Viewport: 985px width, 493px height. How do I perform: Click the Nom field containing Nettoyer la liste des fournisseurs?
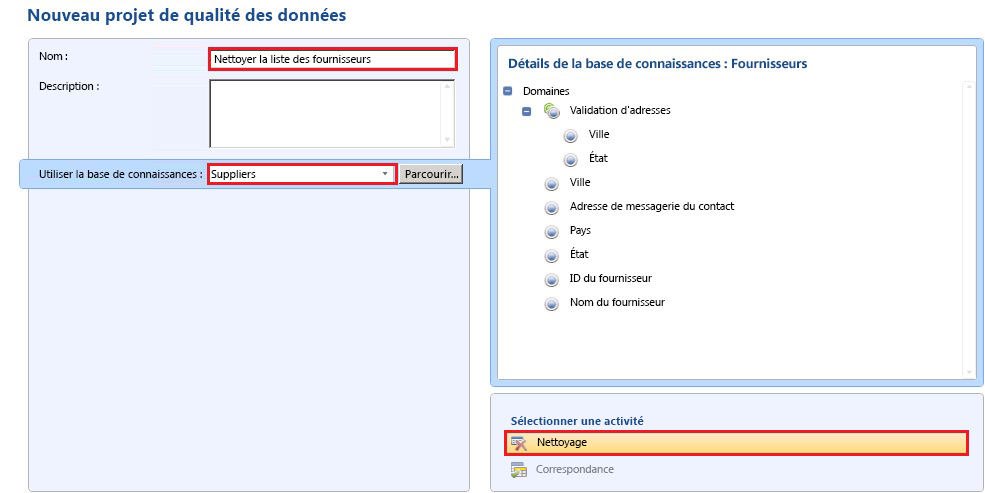coord(332,60)
